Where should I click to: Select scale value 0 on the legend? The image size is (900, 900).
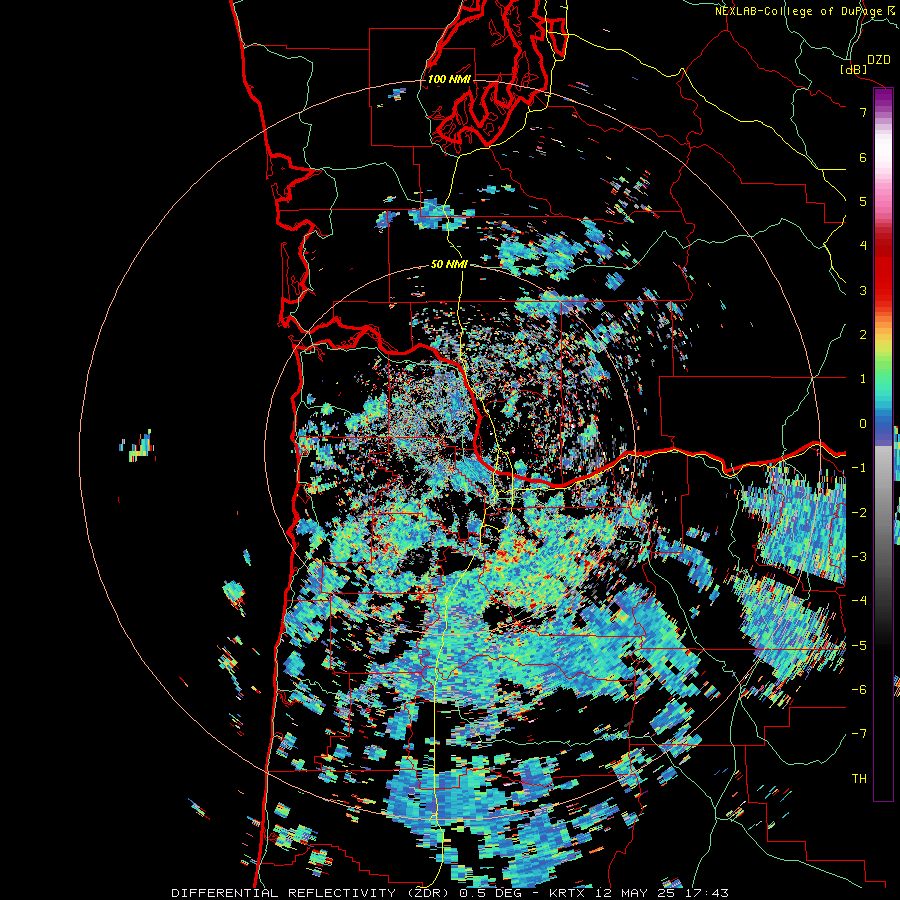point(863,424)
